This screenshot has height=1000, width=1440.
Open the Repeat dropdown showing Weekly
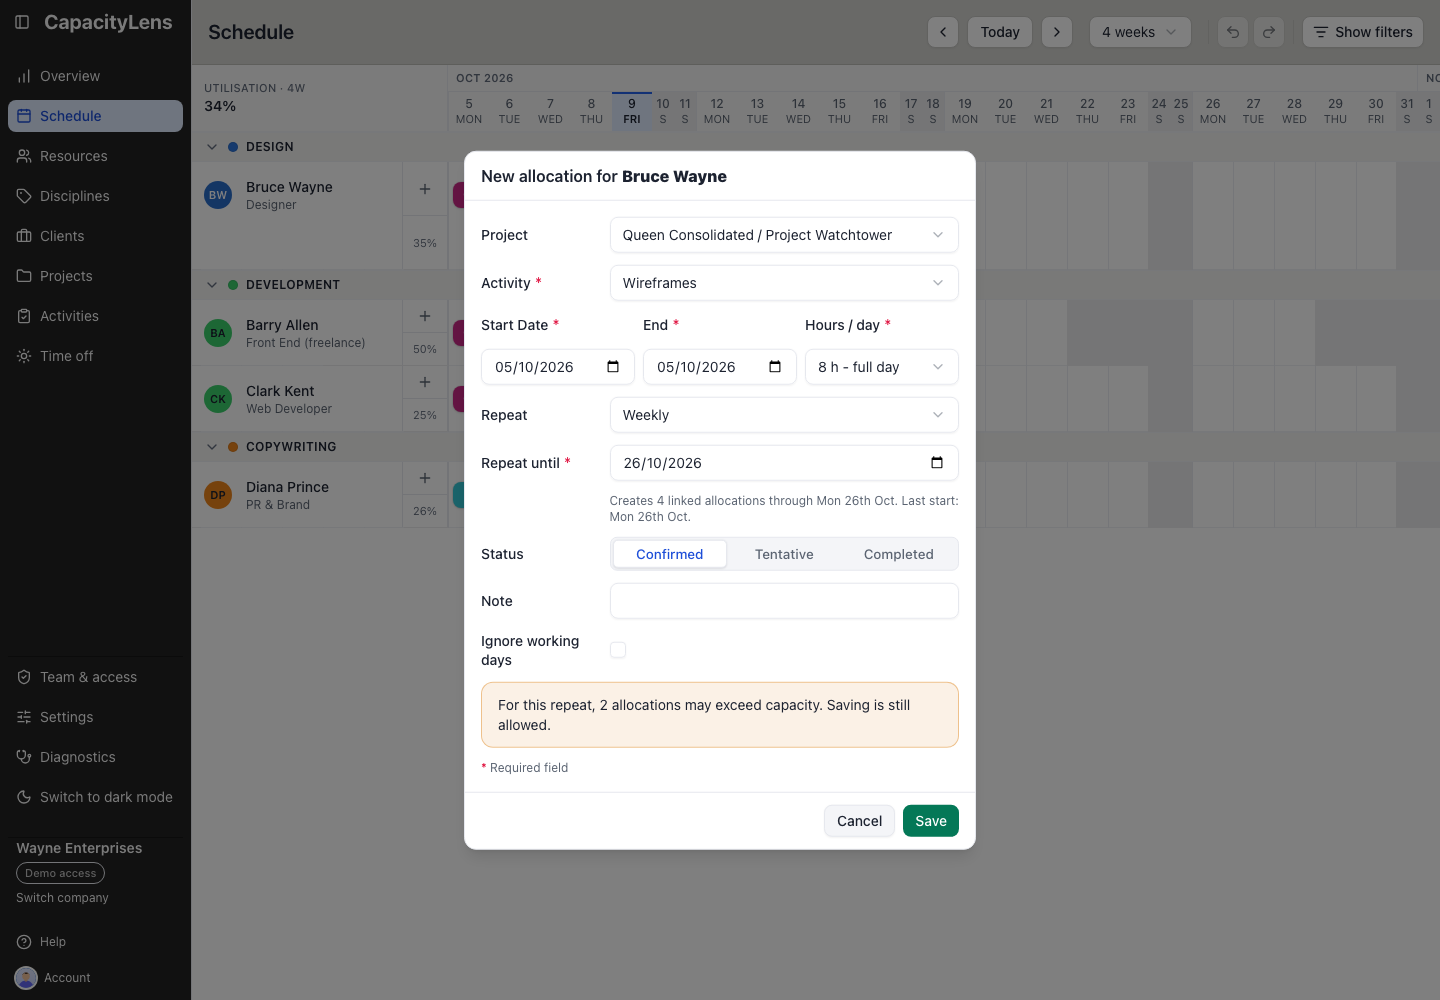784,415
